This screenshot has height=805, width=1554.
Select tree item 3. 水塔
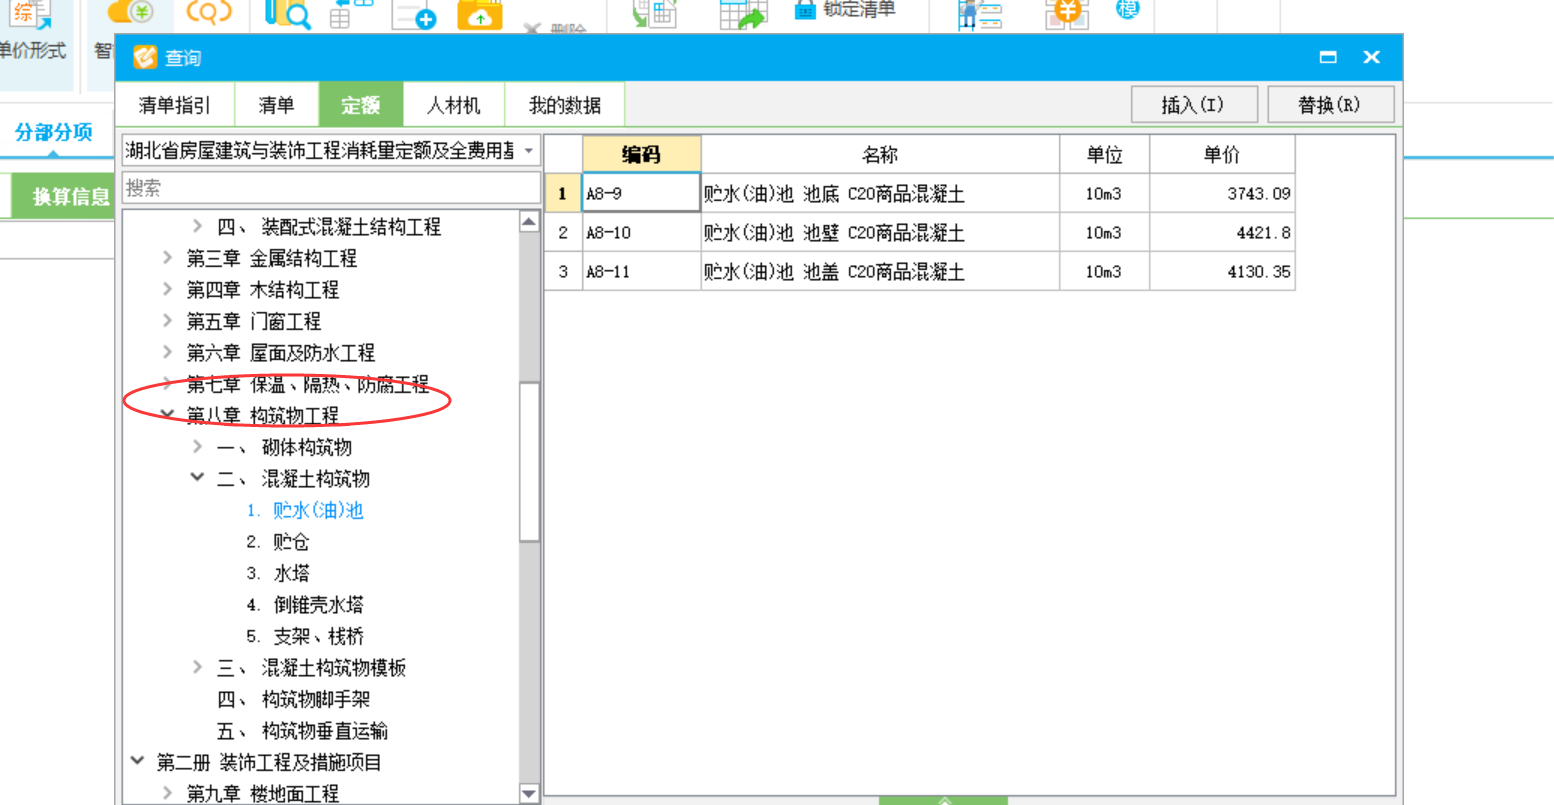(278, 573)
